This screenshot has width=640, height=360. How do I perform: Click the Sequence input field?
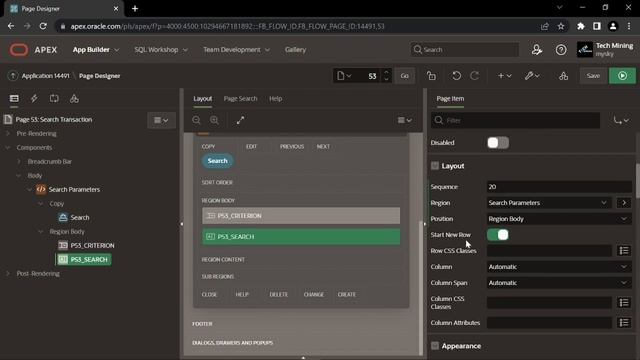click(x=559, y=187)
